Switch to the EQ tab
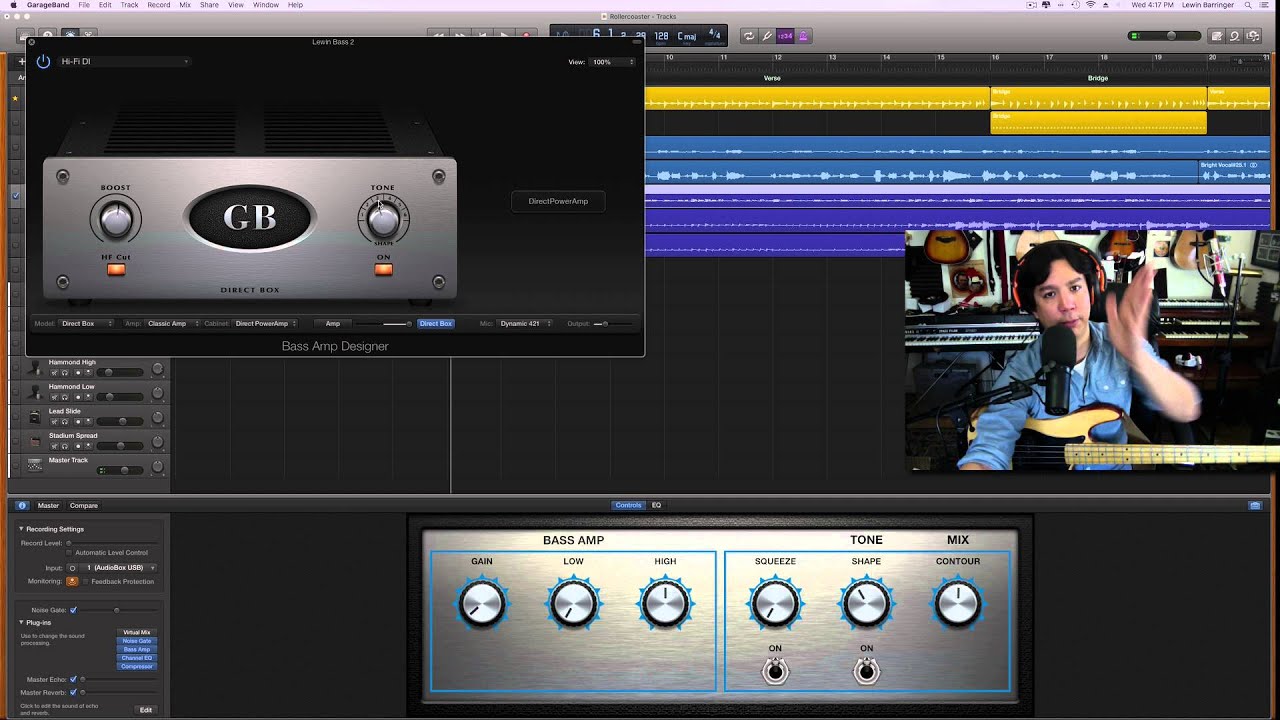The width and height of the screenshot is (1280, 720). click(657, 505)
